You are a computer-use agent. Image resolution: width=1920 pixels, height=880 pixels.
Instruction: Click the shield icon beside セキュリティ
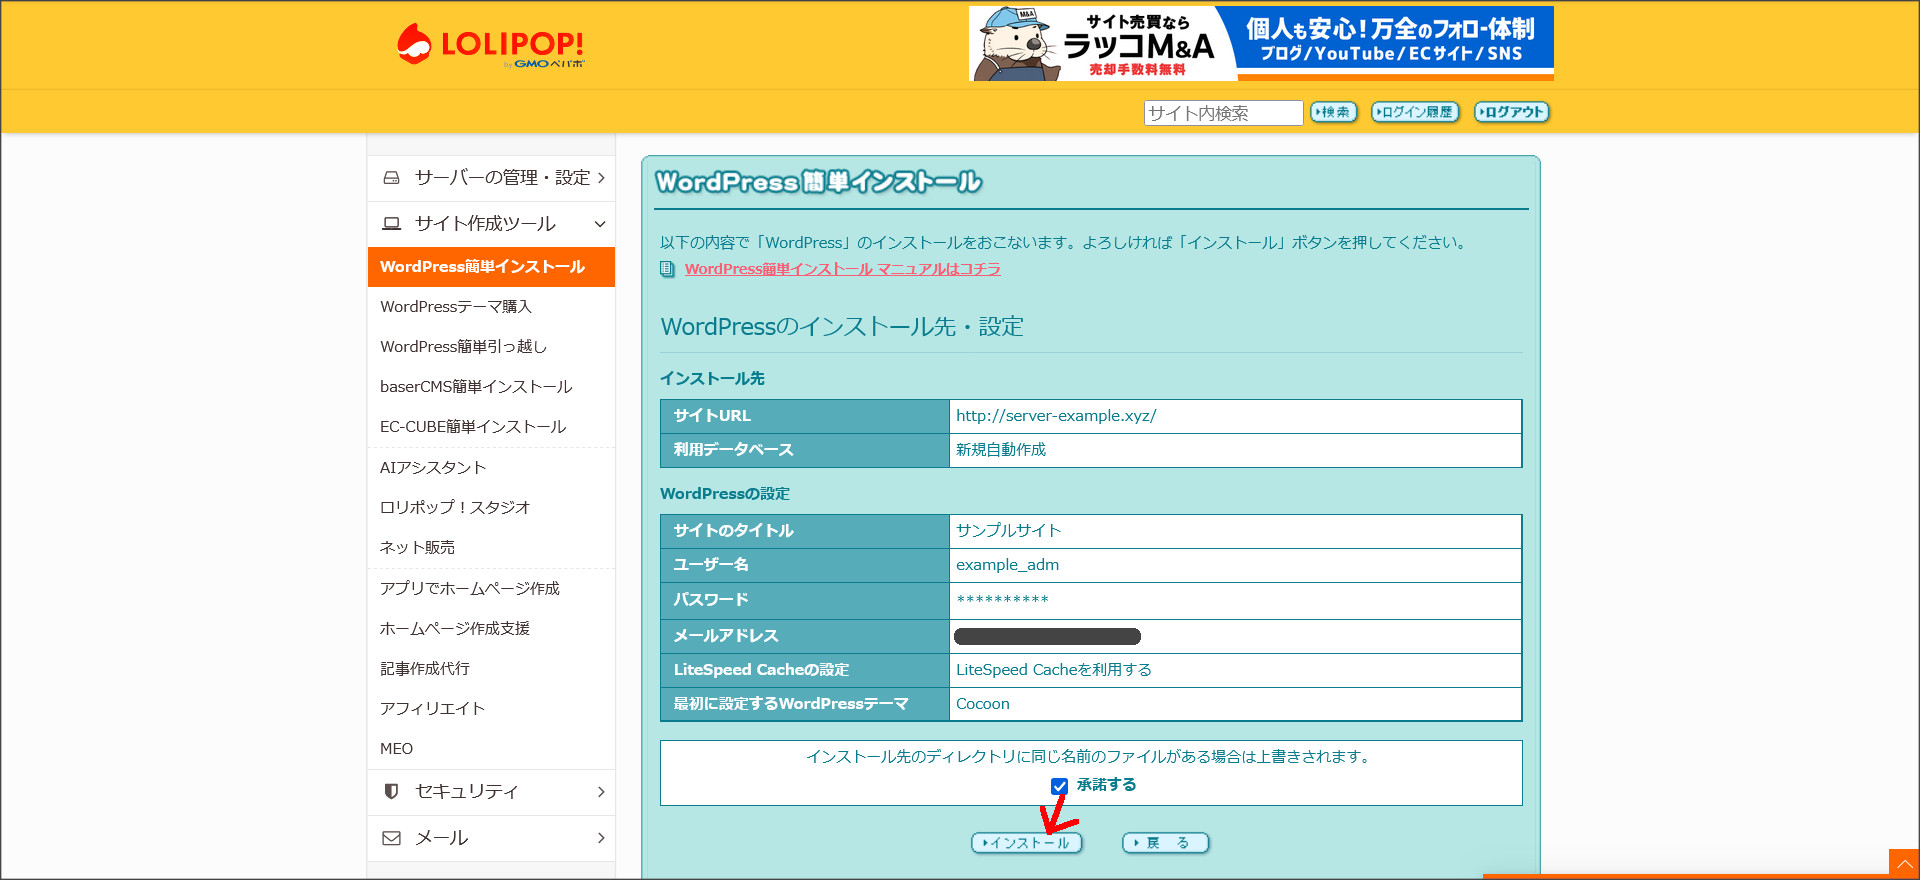tap(392, 792)
